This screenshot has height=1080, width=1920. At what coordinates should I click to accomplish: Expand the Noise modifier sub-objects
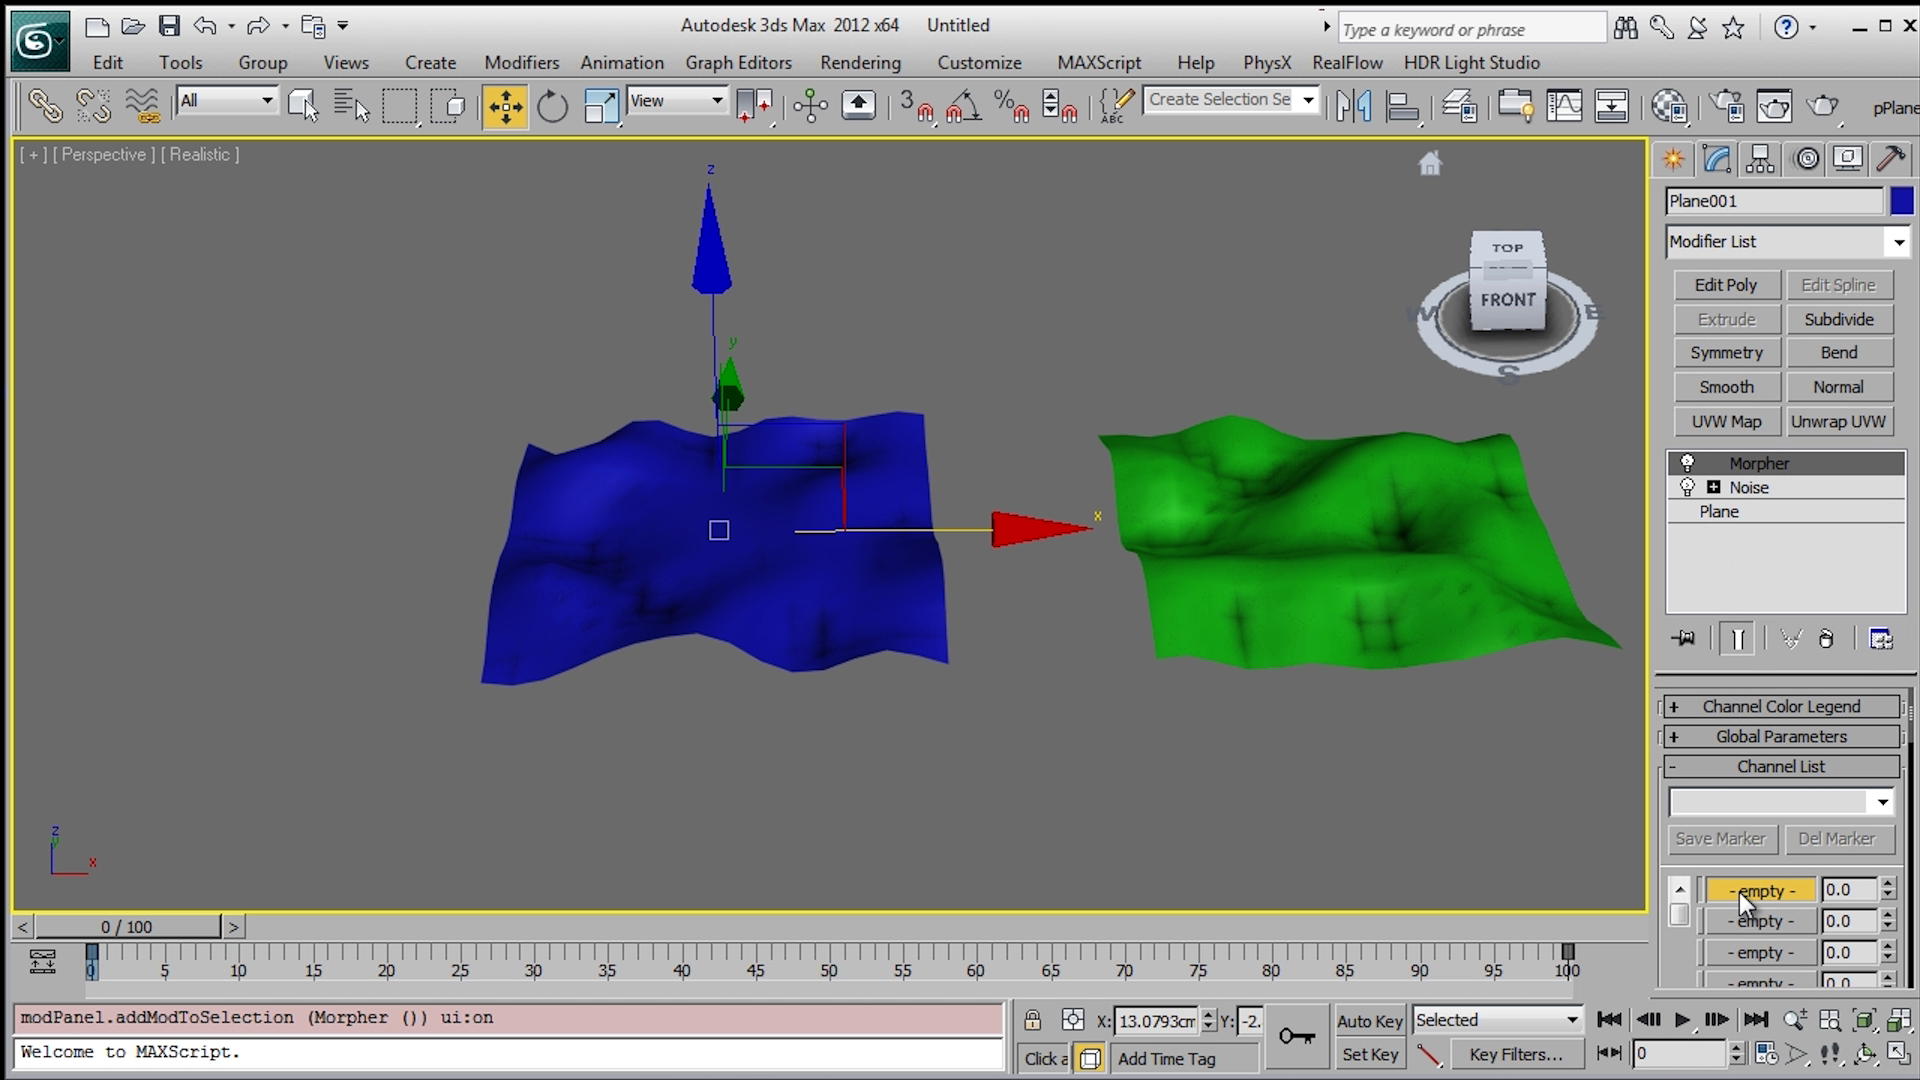coord(1713,487)
